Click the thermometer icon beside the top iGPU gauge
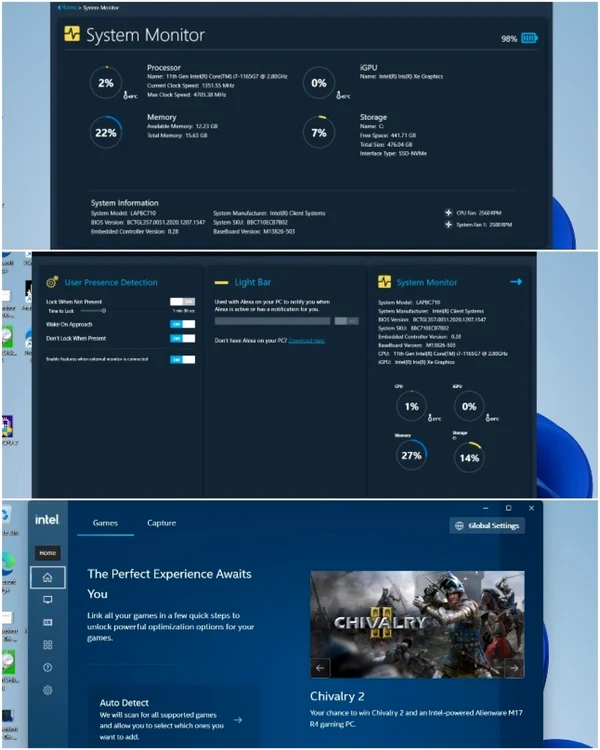The width and height of the screenshot is (600, 750). (339, 95)
